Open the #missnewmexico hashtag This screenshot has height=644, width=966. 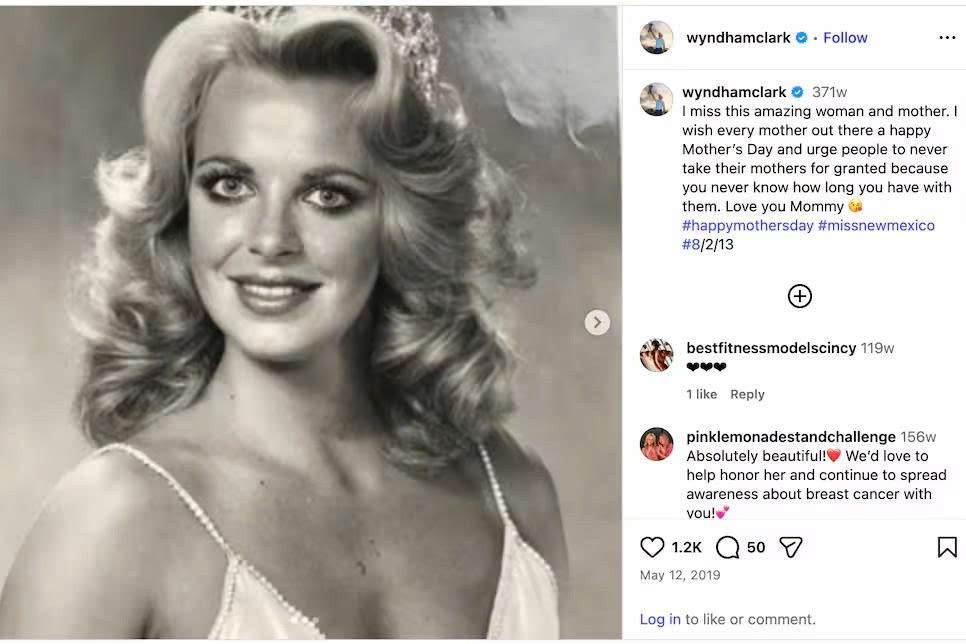pos(876,226)
